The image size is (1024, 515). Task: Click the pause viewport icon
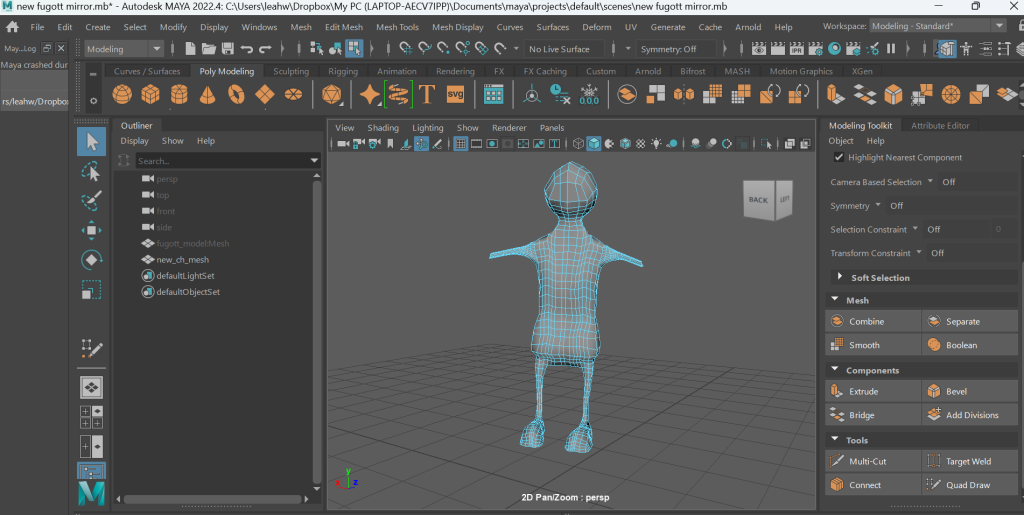click(x=891, y=49)
